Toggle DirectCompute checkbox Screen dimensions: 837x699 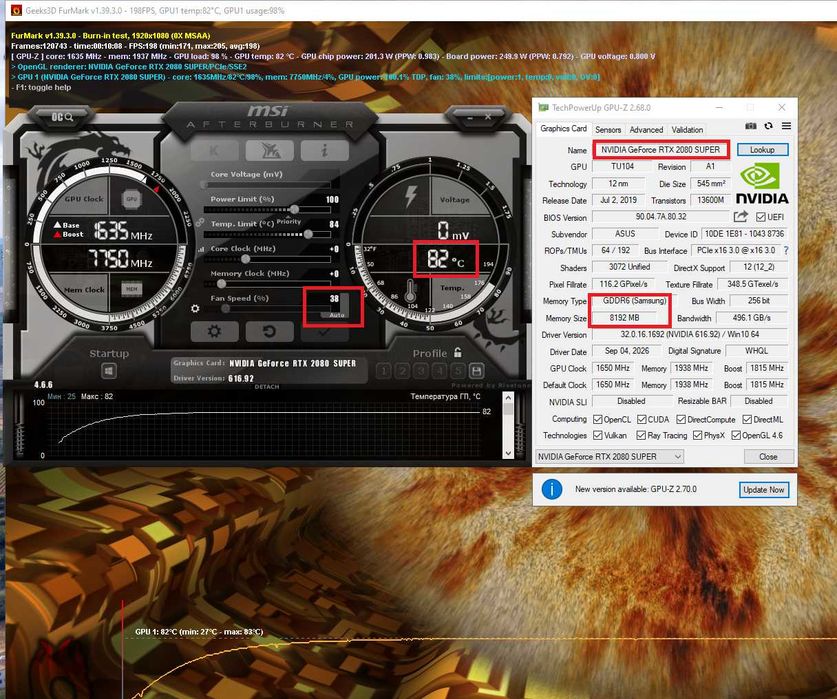click(x=681, y=419)
